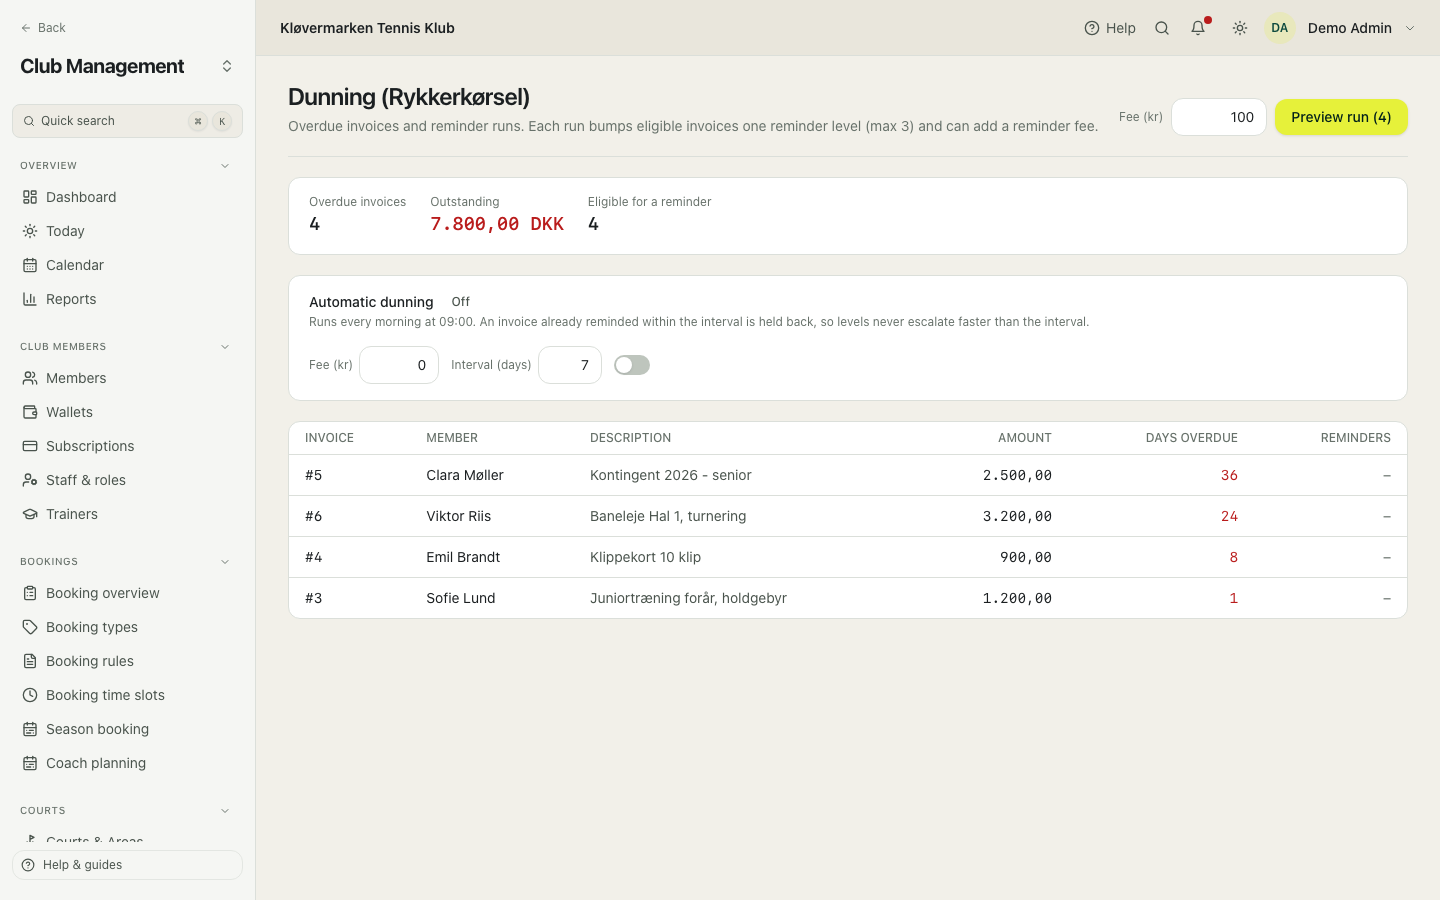Screen dimensions: 1440x900
Task: Click the Members people icon
Action: coord(30,378)
